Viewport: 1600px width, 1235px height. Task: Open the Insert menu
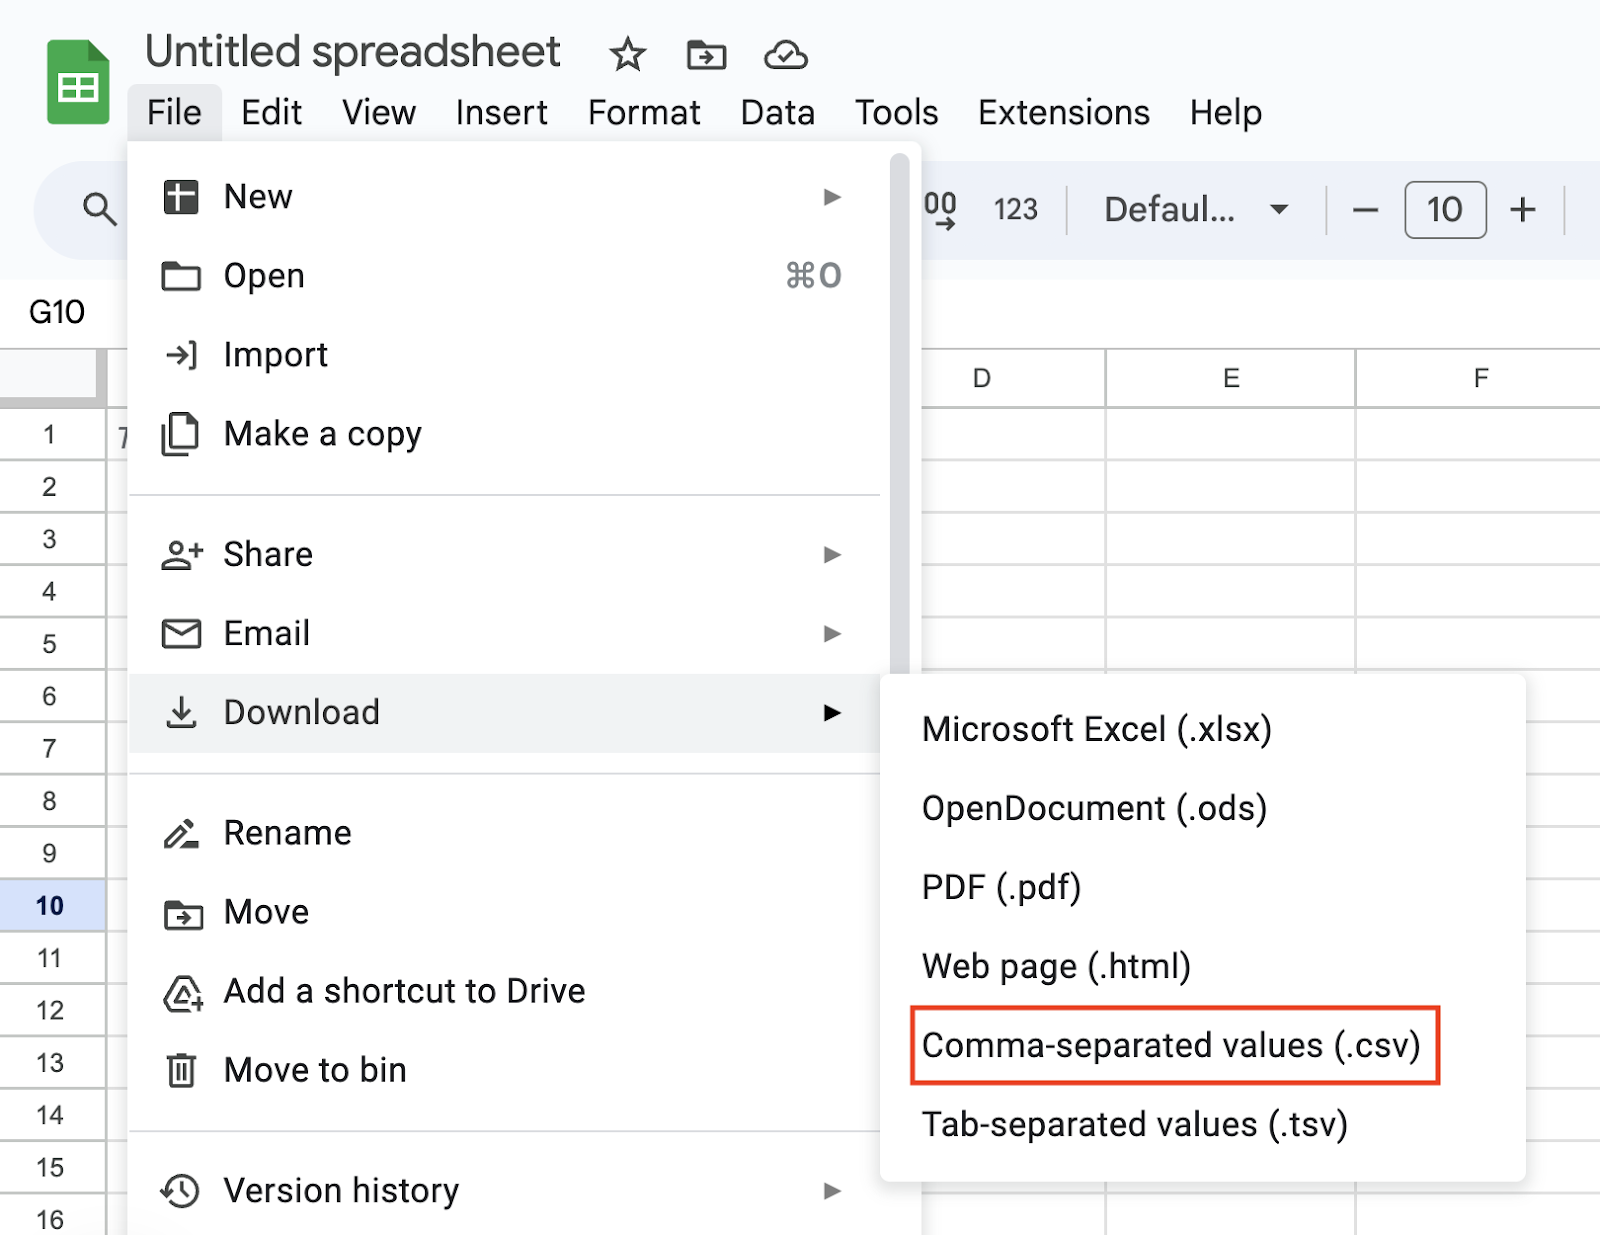(x=501, y=112)
